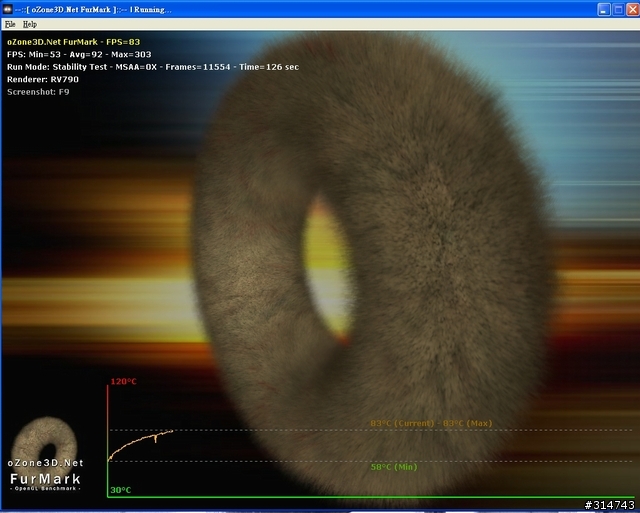Viewport: 640px width, 513px height.
Task: Open the Help menu
Action: 30,24
